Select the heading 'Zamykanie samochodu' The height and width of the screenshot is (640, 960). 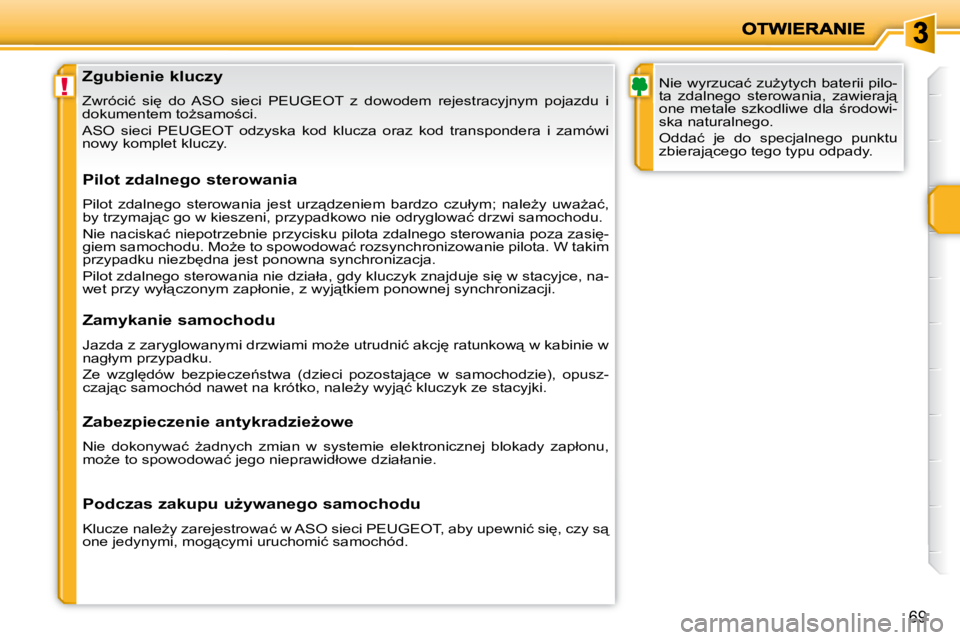coord(179,320)
